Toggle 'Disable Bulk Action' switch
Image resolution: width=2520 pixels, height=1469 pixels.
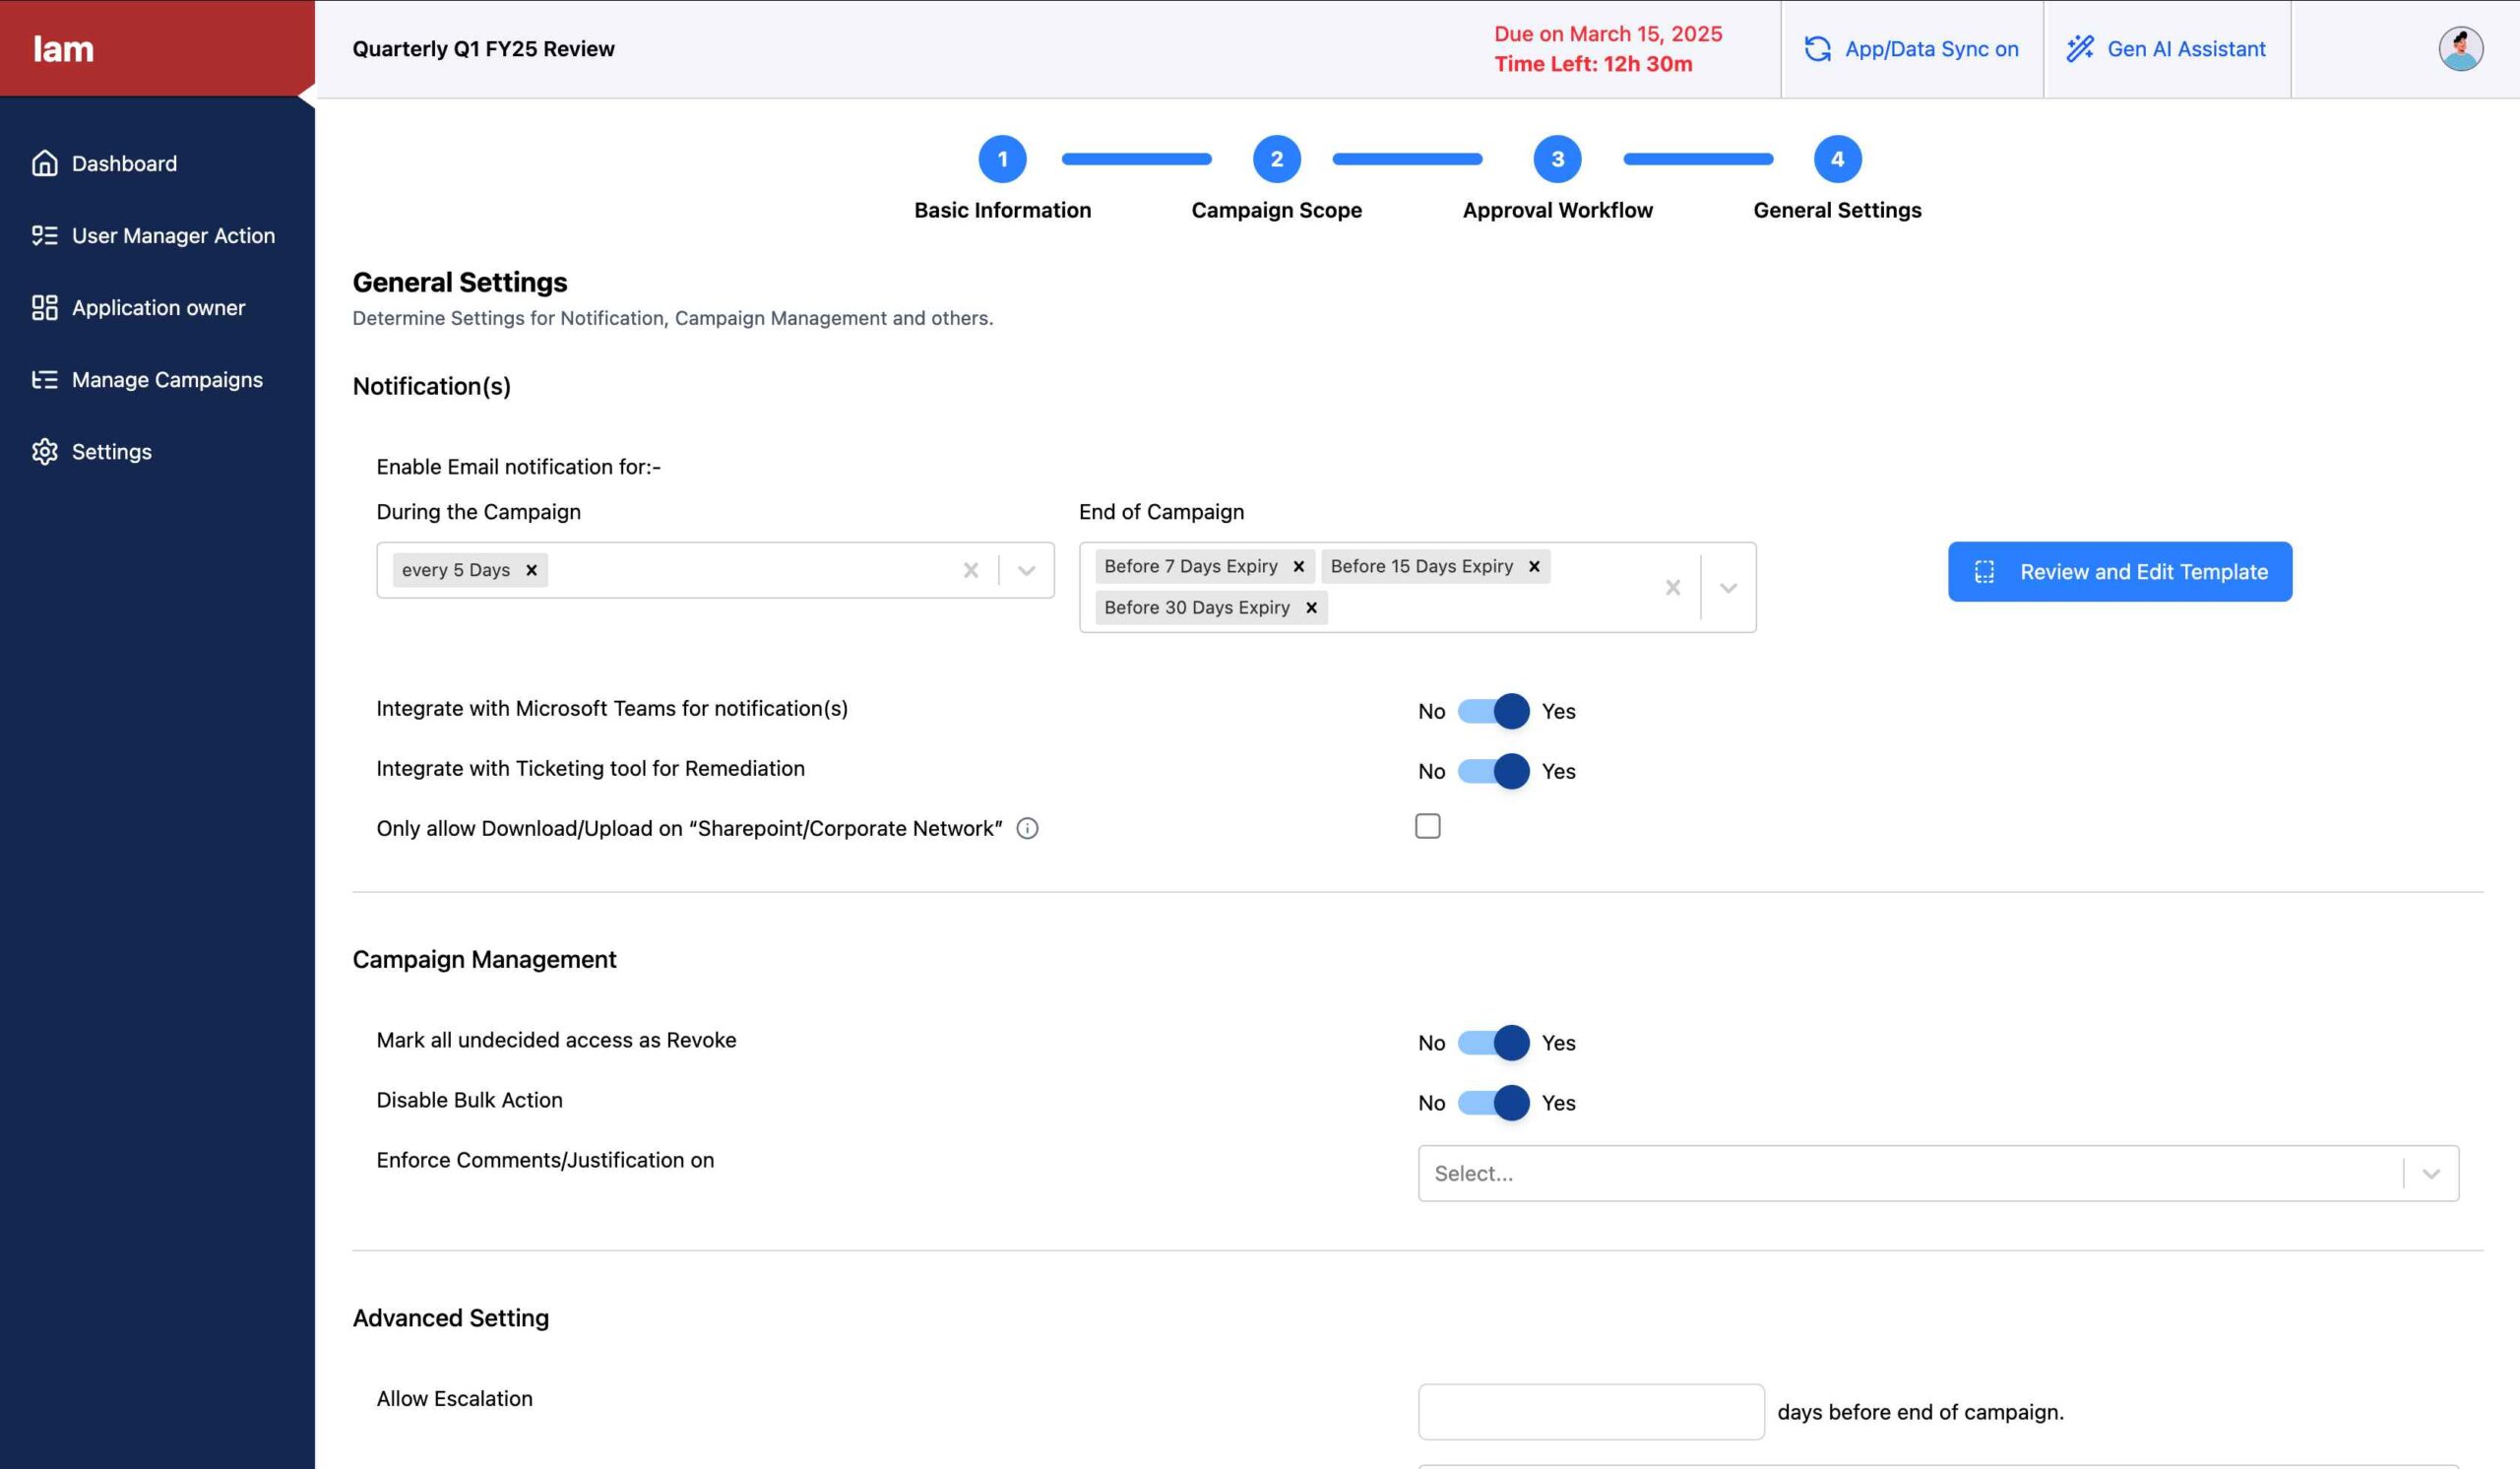tap(1493, 1102)
